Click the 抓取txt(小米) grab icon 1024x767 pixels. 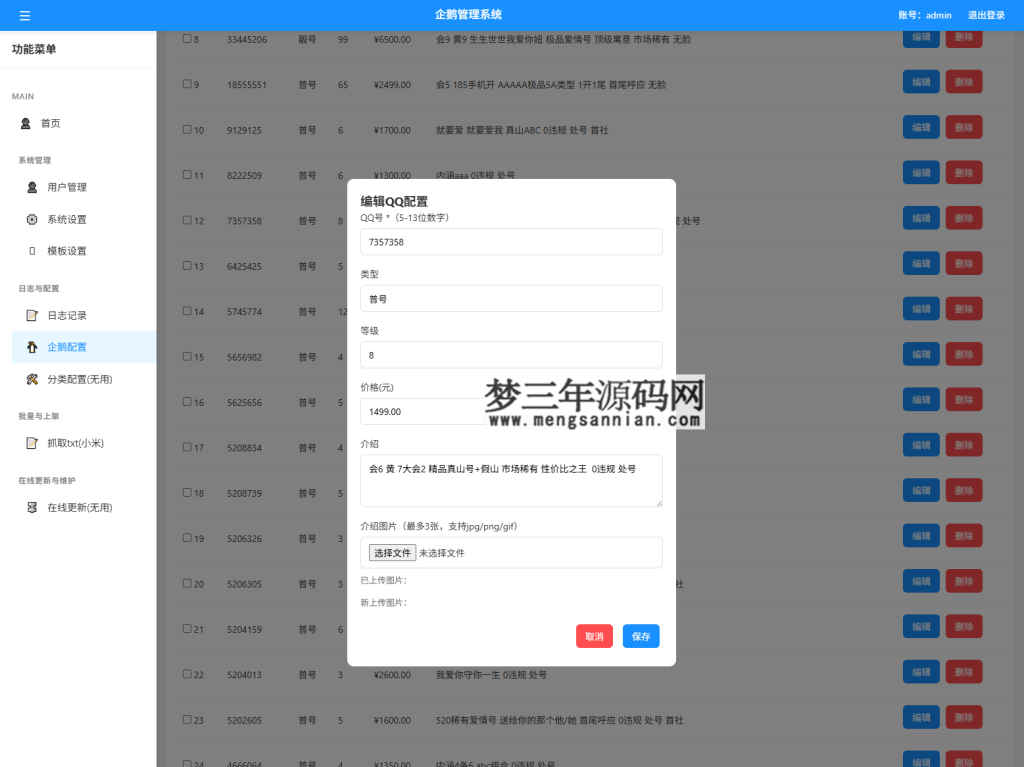[x=33, y=443]
